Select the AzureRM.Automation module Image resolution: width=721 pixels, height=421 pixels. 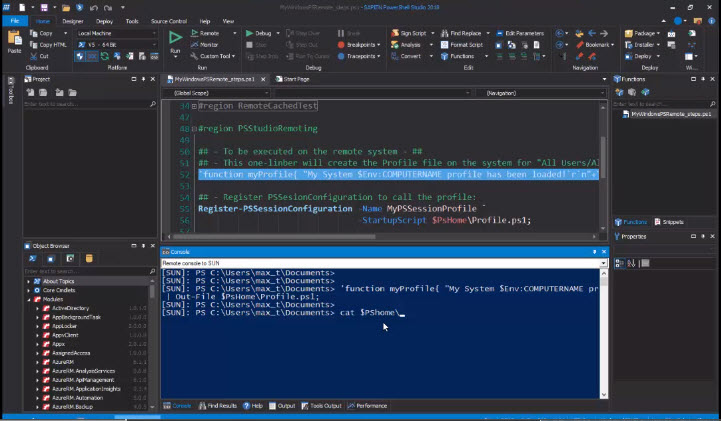(x=77, y=398)
